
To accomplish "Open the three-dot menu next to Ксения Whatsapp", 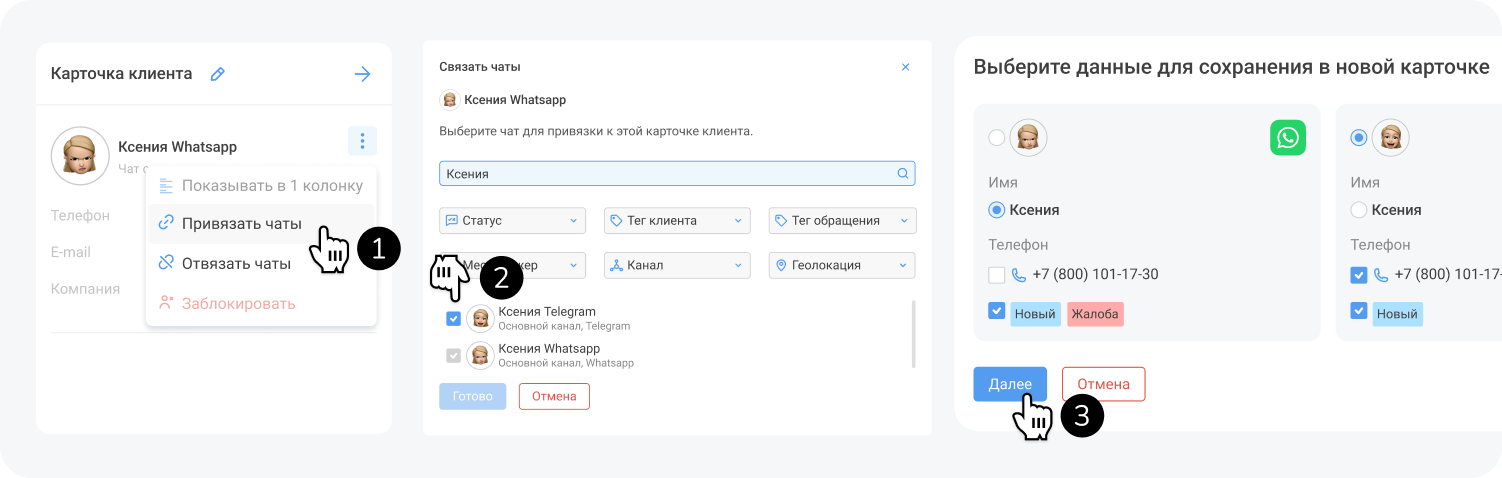I will 362,142.
